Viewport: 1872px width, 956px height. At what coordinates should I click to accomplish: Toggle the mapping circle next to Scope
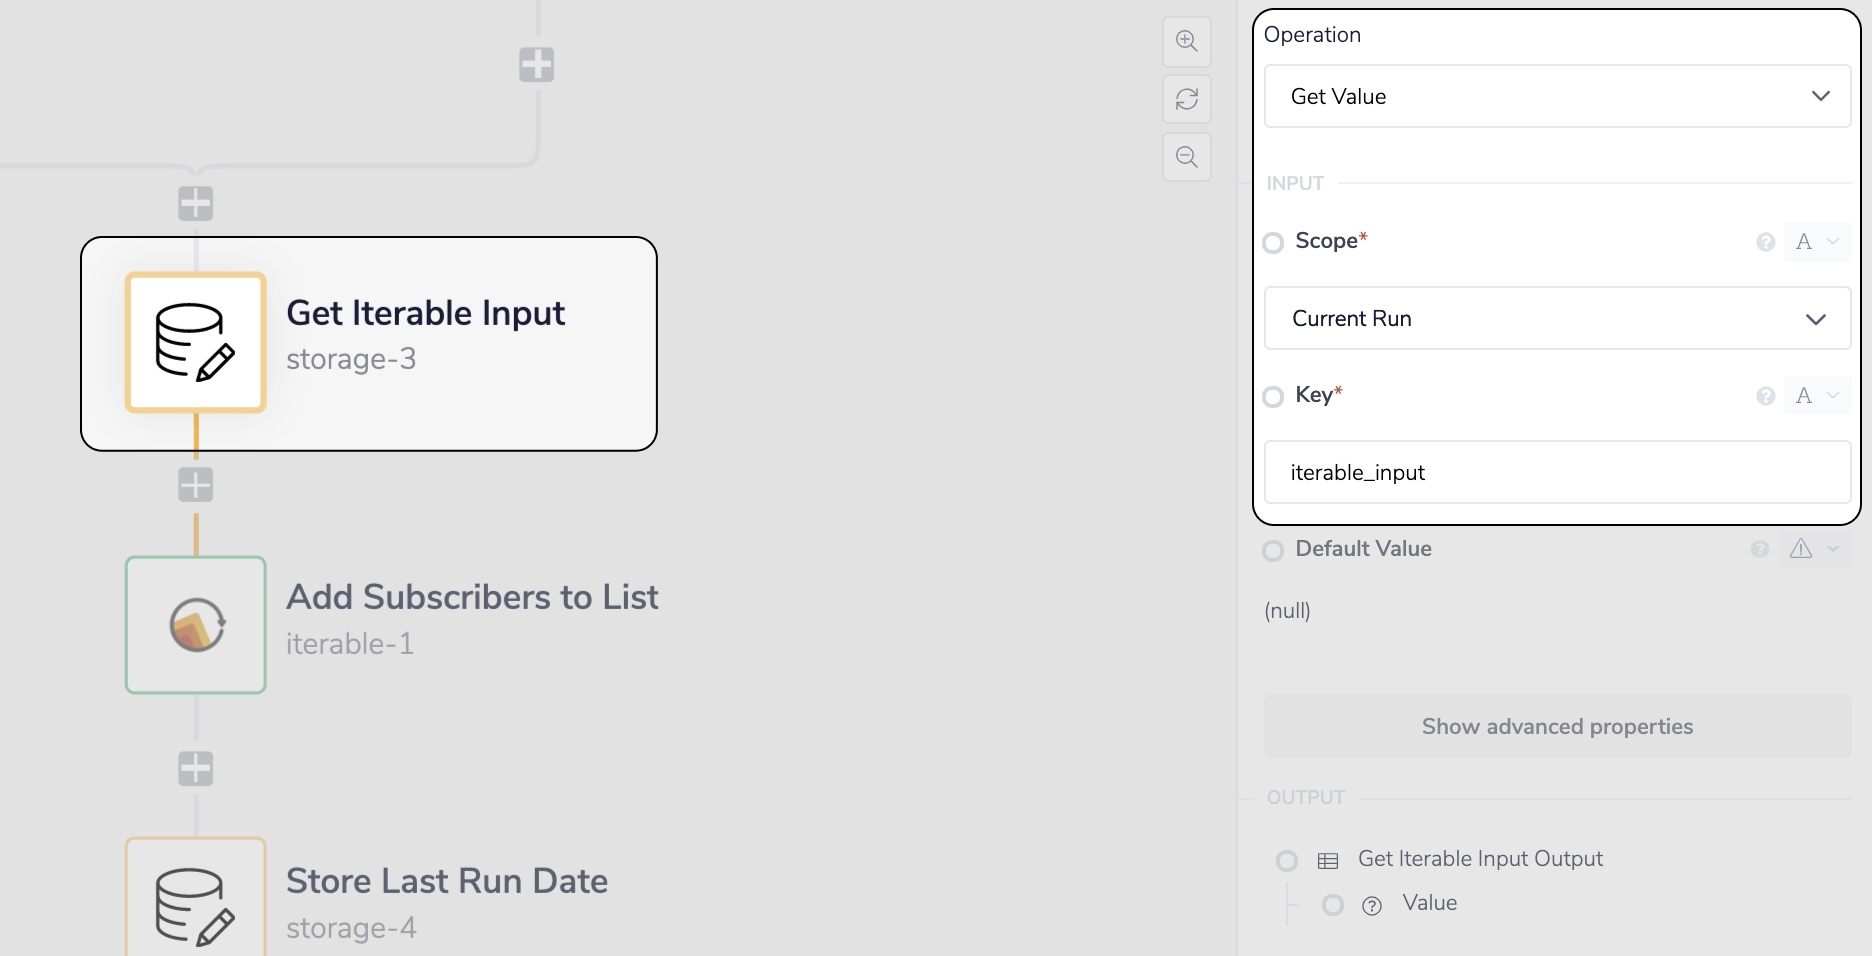point(1273,242)
